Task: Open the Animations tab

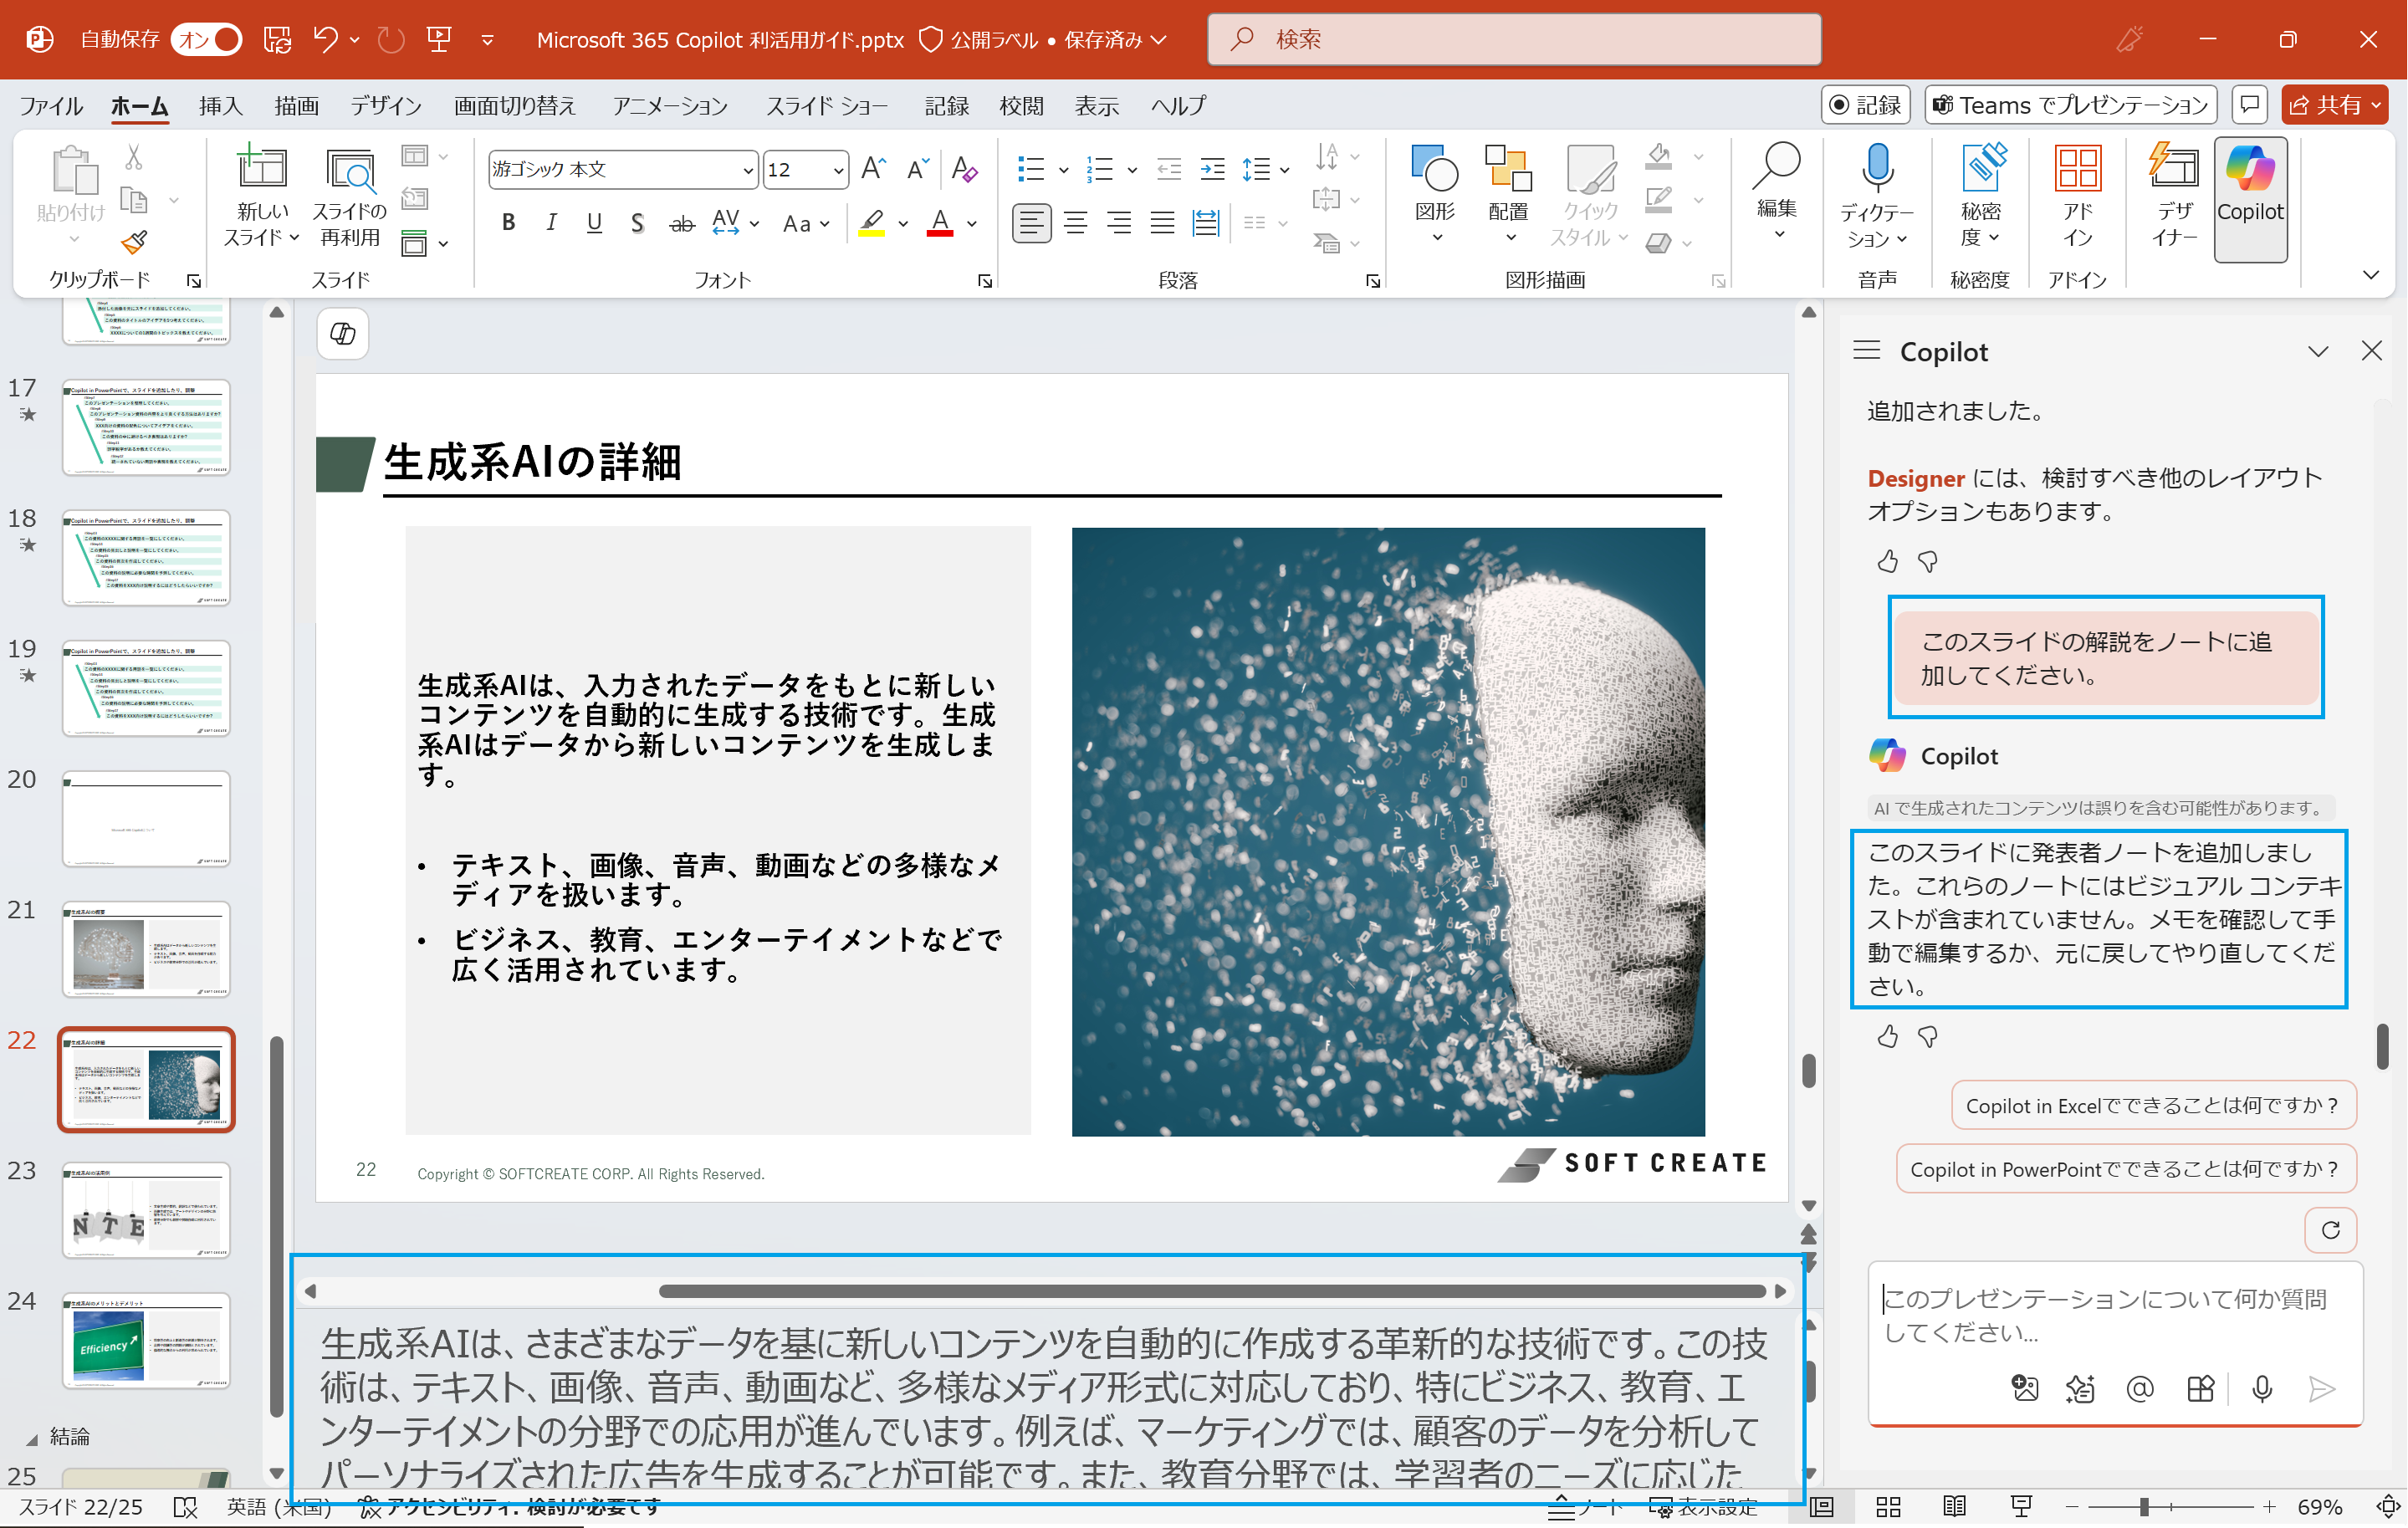Action: [670, 105]
